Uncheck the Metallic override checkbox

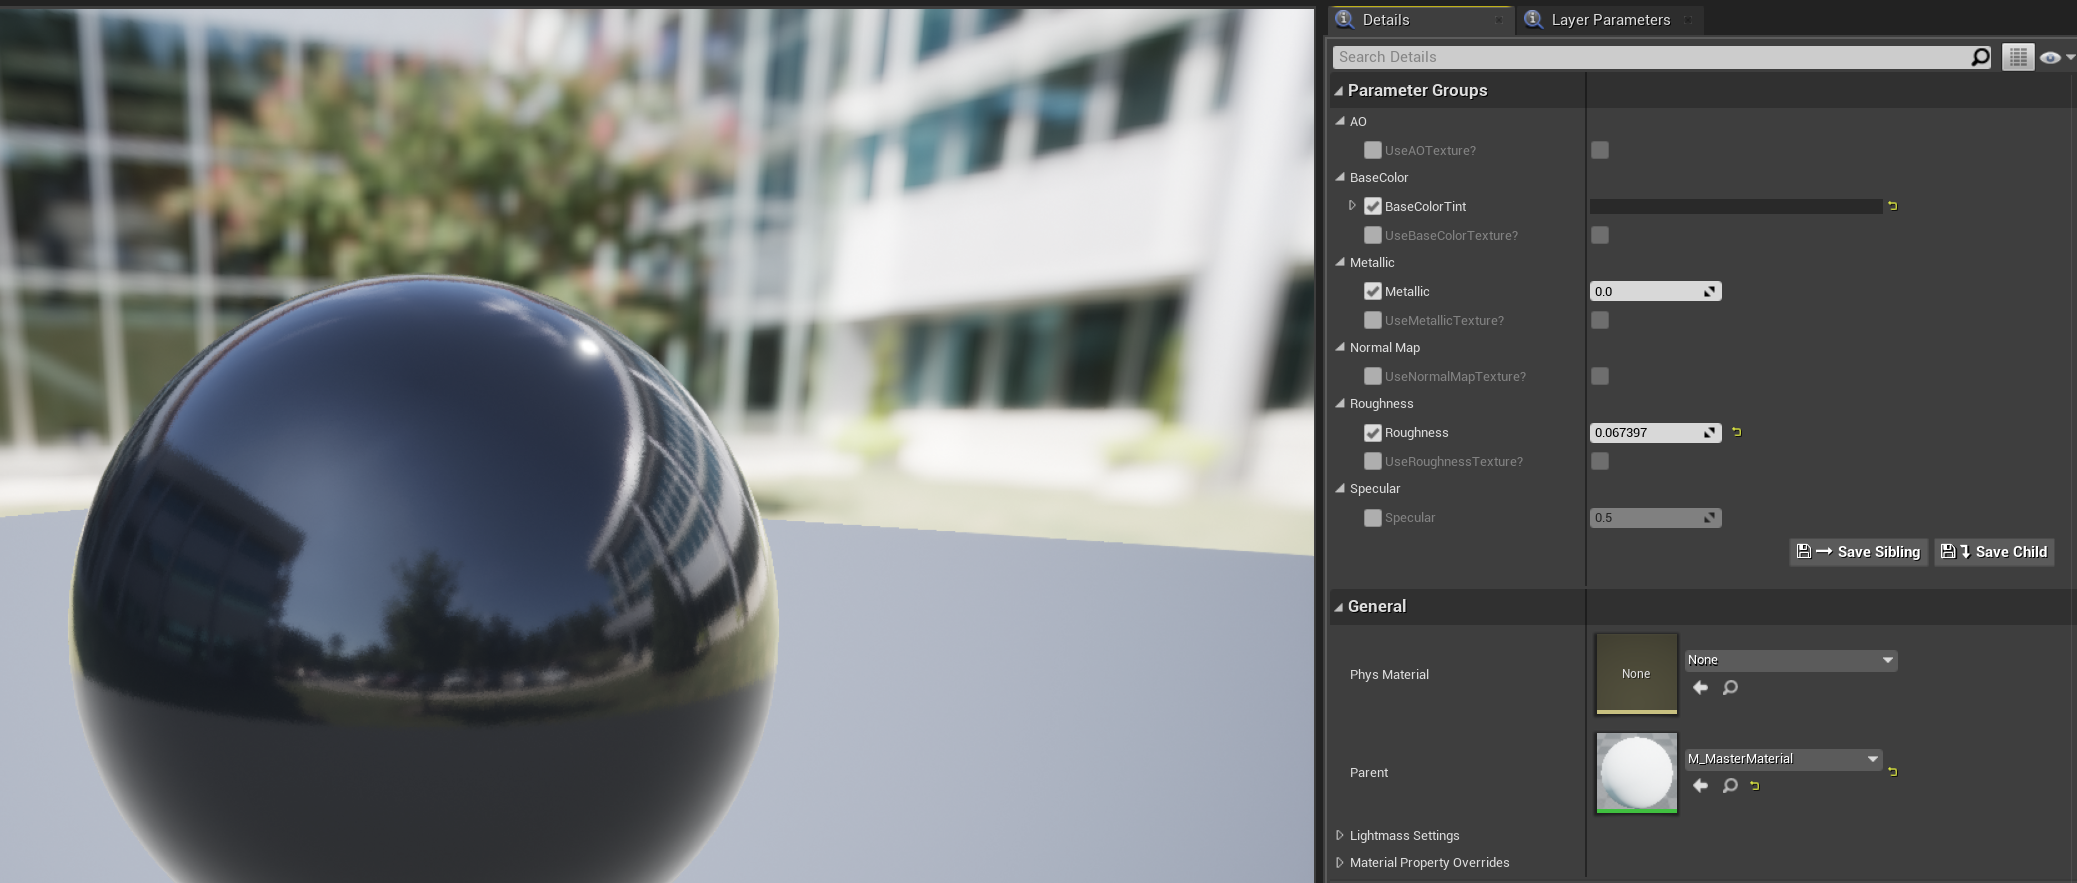pyautogui.click(x=1373, y=291)
